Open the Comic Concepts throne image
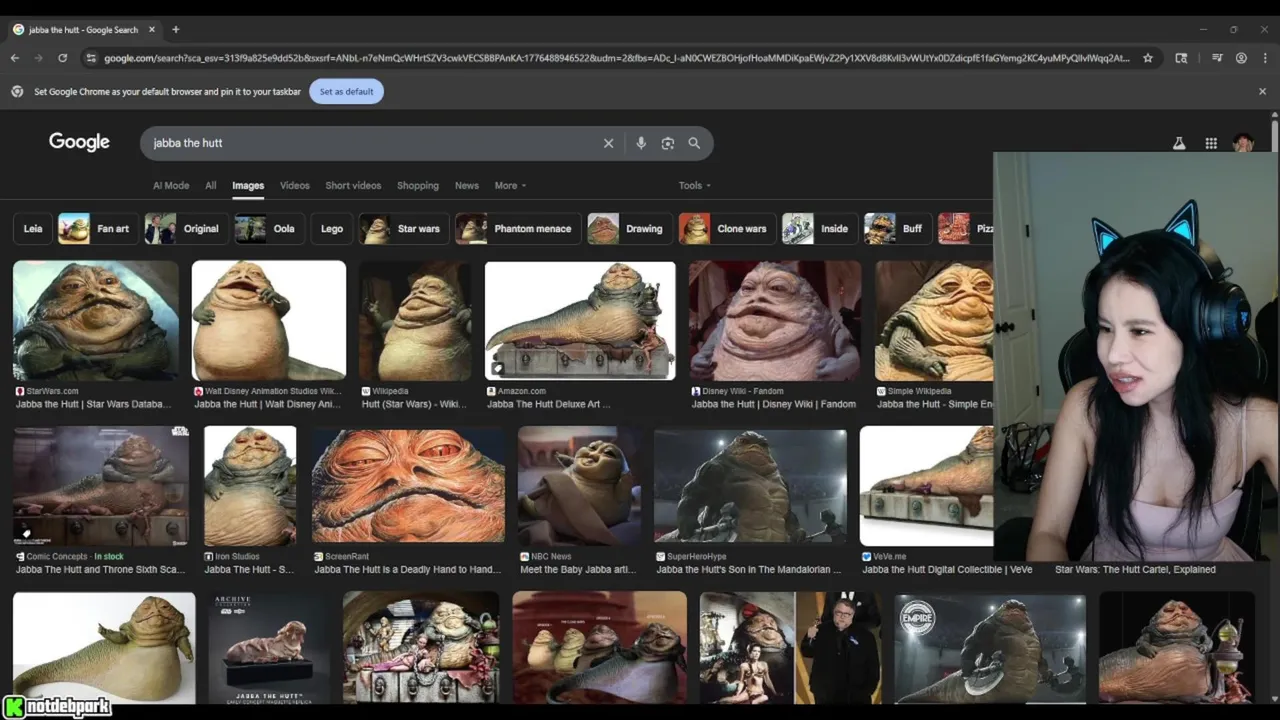Image resolution: width=1280 pixels, height=720 pixels. coord(101,485)
